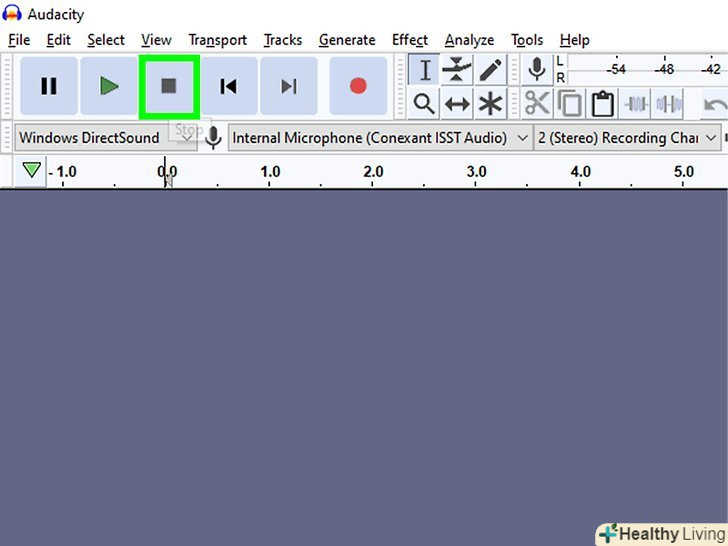This screenshot has width=728, height=546.
Task: Open the Edit menu
Action: point(58,40)
